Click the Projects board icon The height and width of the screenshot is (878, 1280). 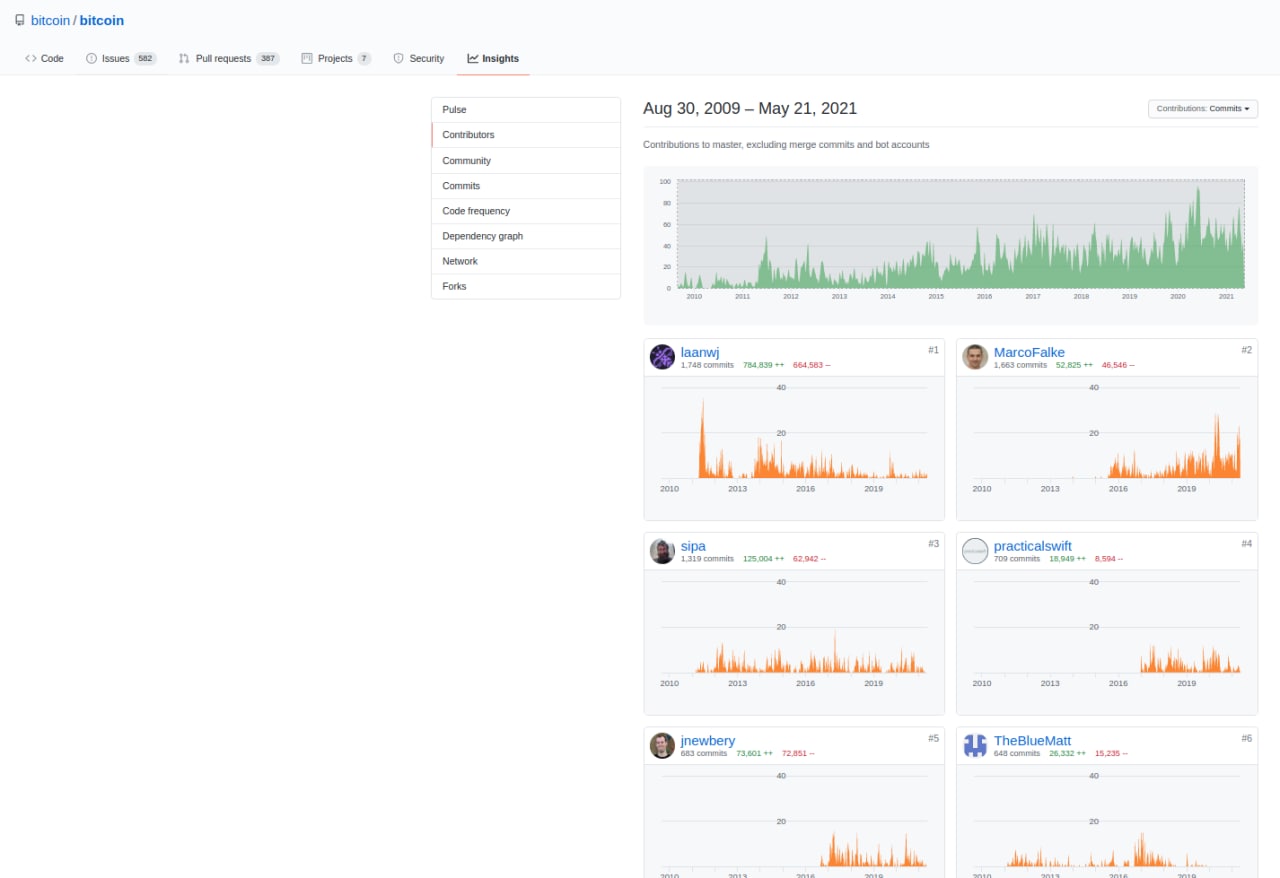[x=307, y=59]
